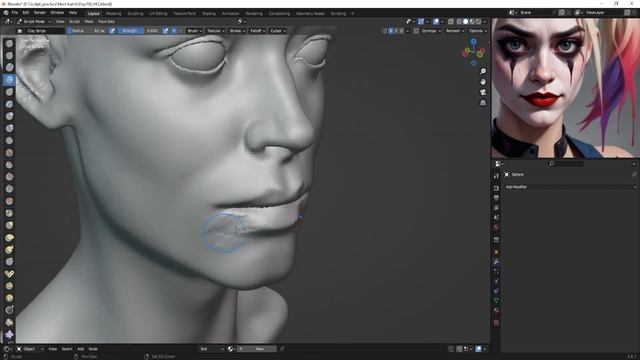Open the Particles properties tab icon
The image size is (640, 360).
(496, 271)
